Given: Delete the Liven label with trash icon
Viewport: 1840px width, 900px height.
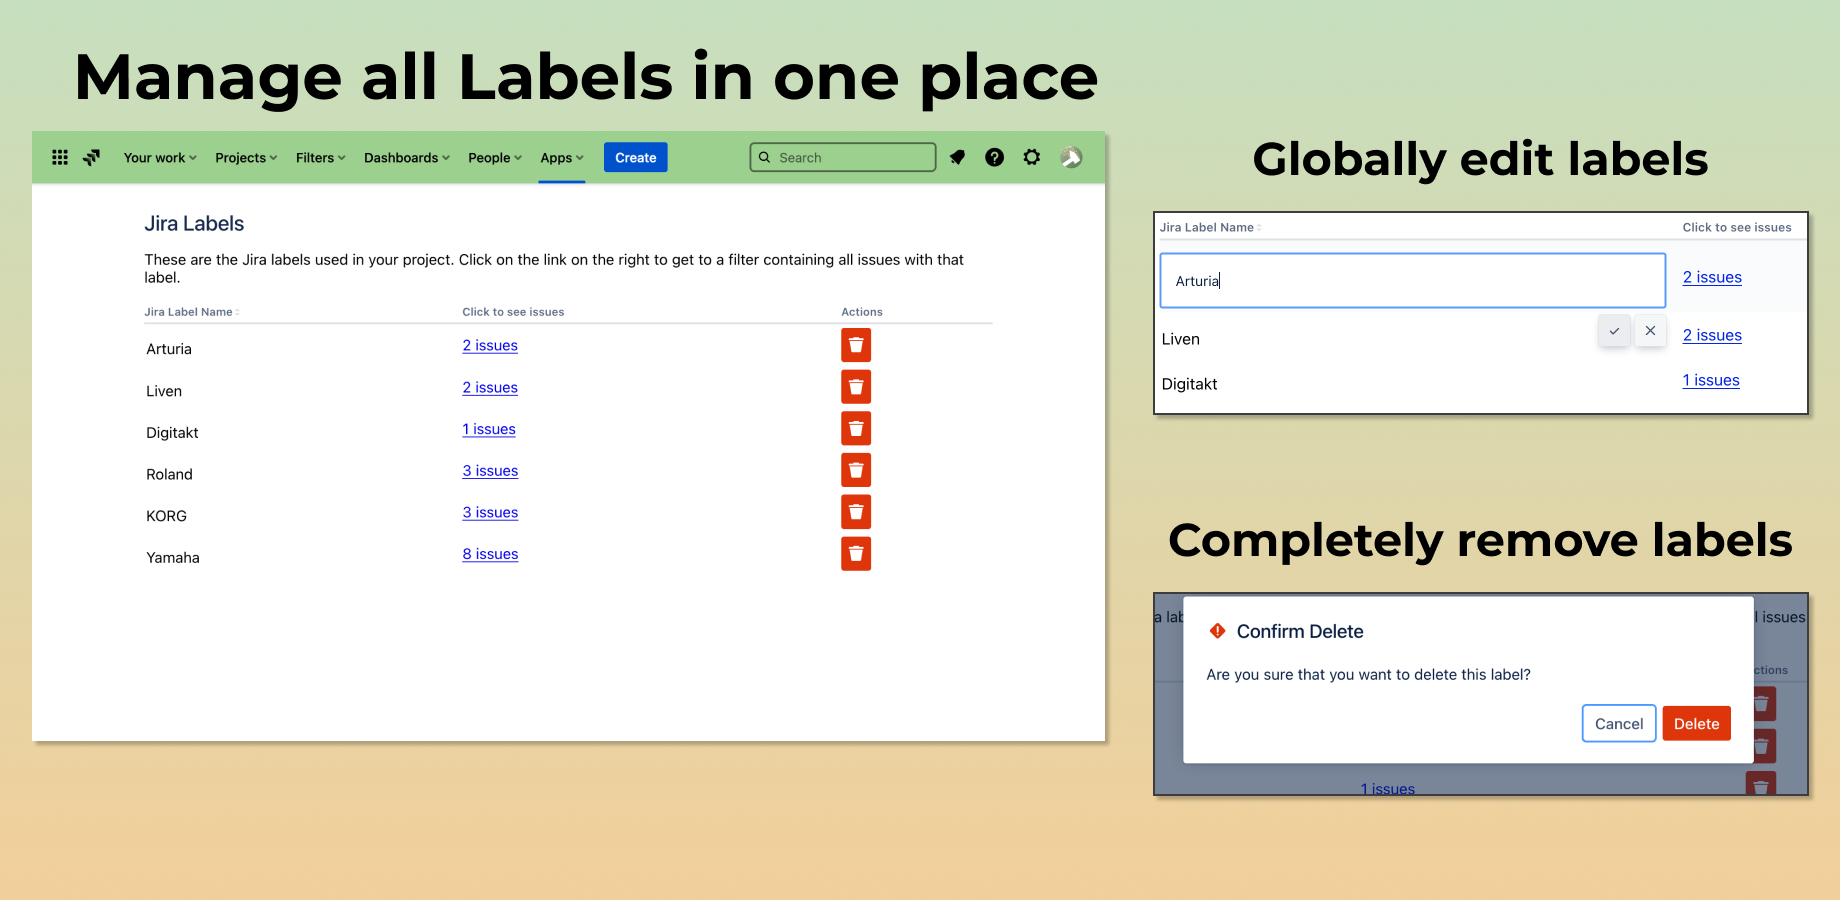Looking at the screenshot, I should pos(856,387).
